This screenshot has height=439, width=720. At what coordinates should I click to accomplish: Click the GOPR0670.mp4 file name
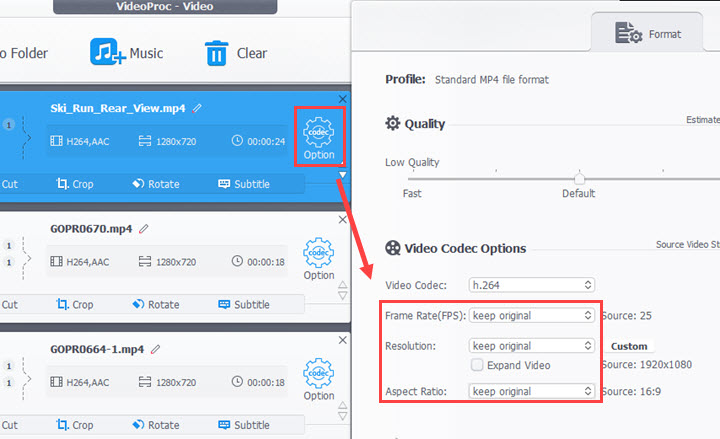[x=91, y=229]
